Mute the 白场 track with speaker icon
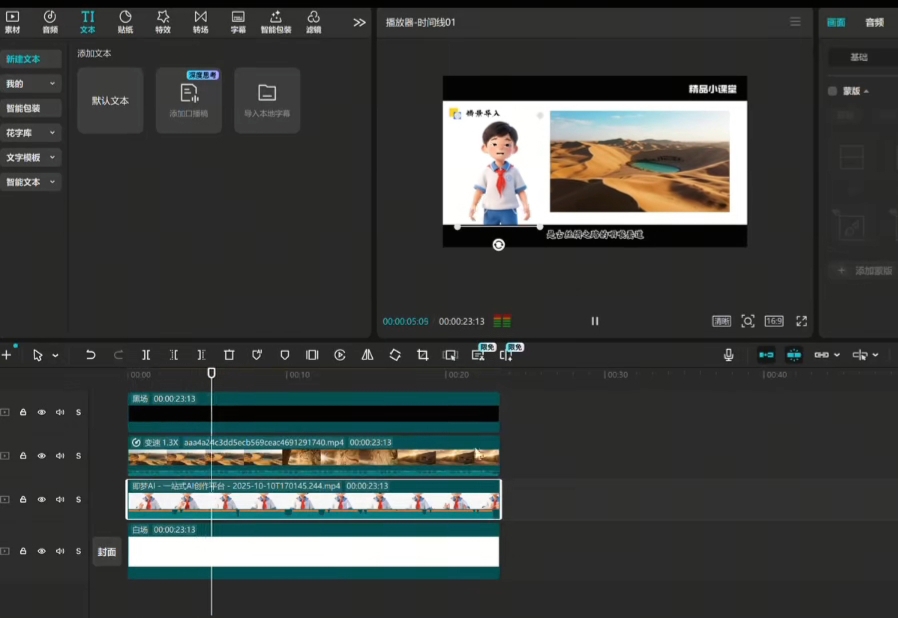This screenshot has width=898, height=618. pyautogui.click(x=60, y=552)
